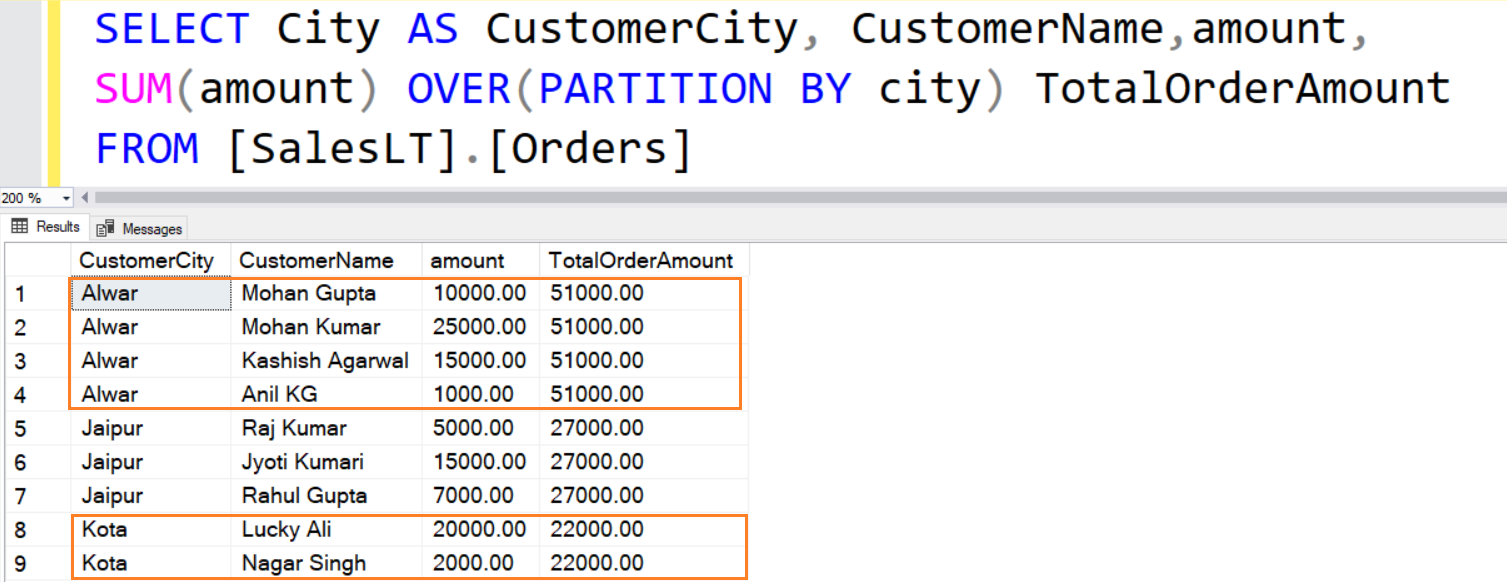Click the Anil KG cell
1507x582 pixels.
pyautogui.click(x=326, y=394)
